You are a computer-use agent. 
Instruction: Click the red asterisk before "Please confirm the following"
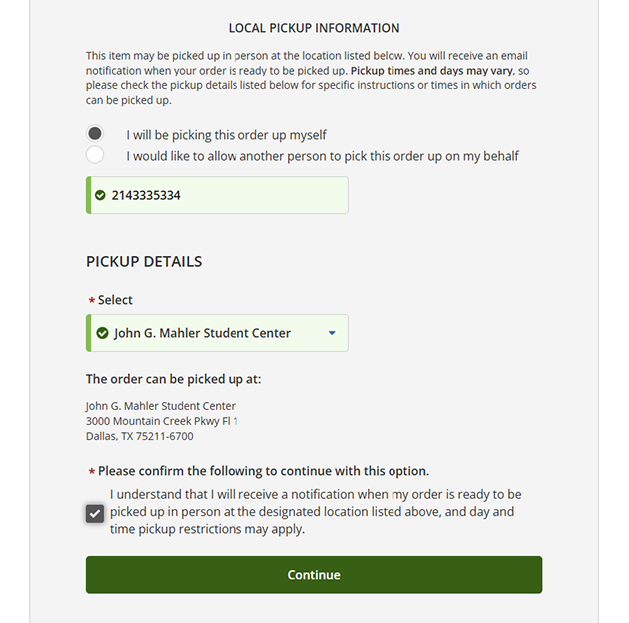[x=92, y=471]
